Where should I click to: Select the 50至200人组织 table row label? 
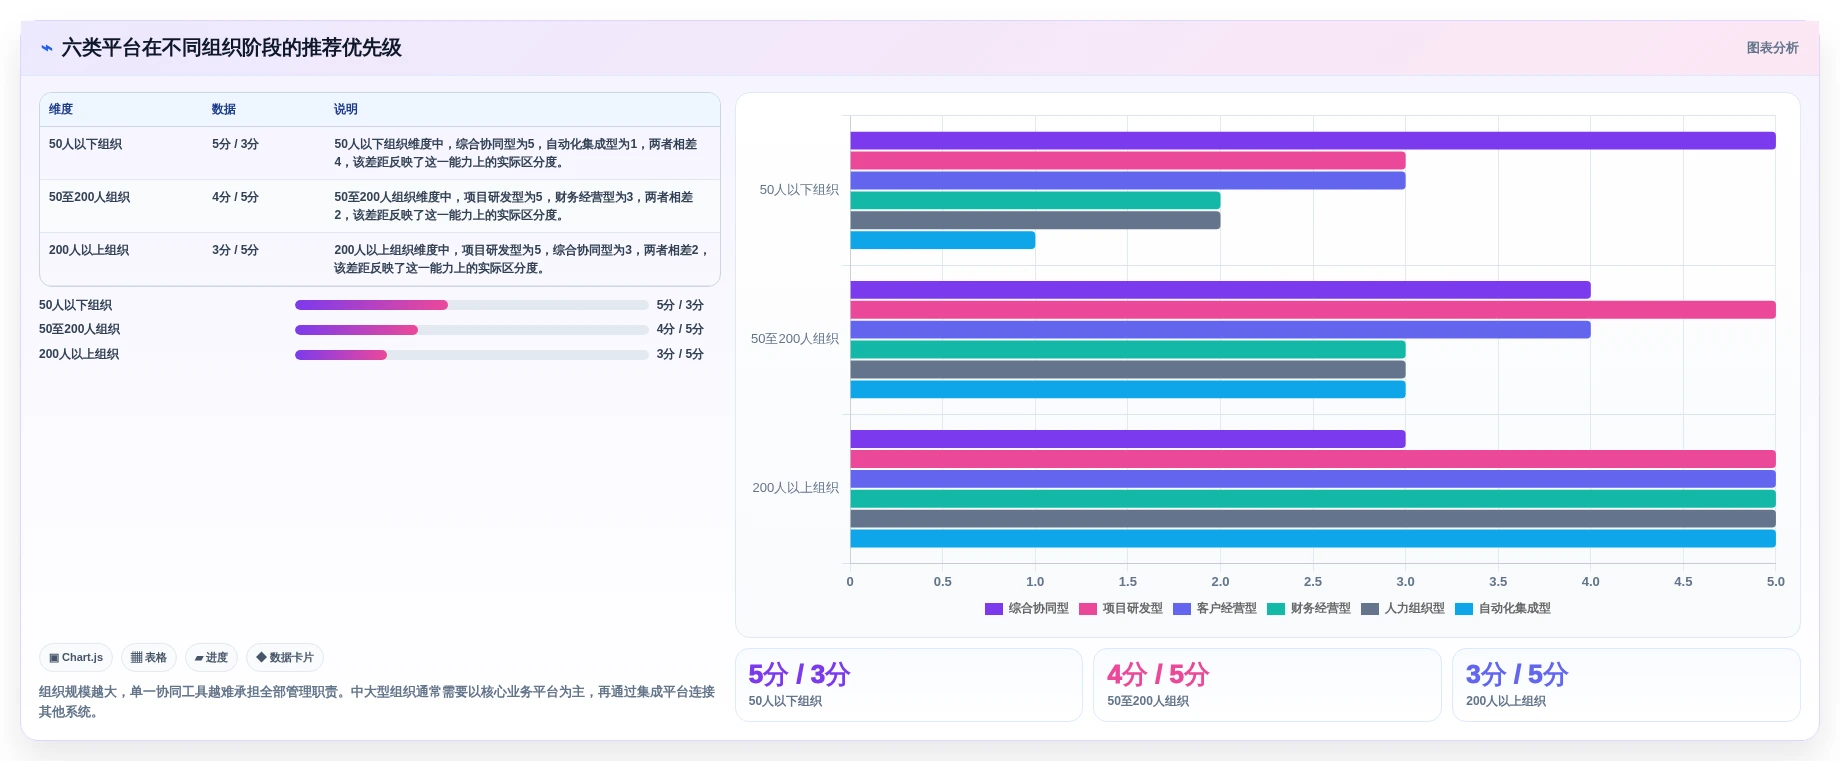click(x=89, y=197)
